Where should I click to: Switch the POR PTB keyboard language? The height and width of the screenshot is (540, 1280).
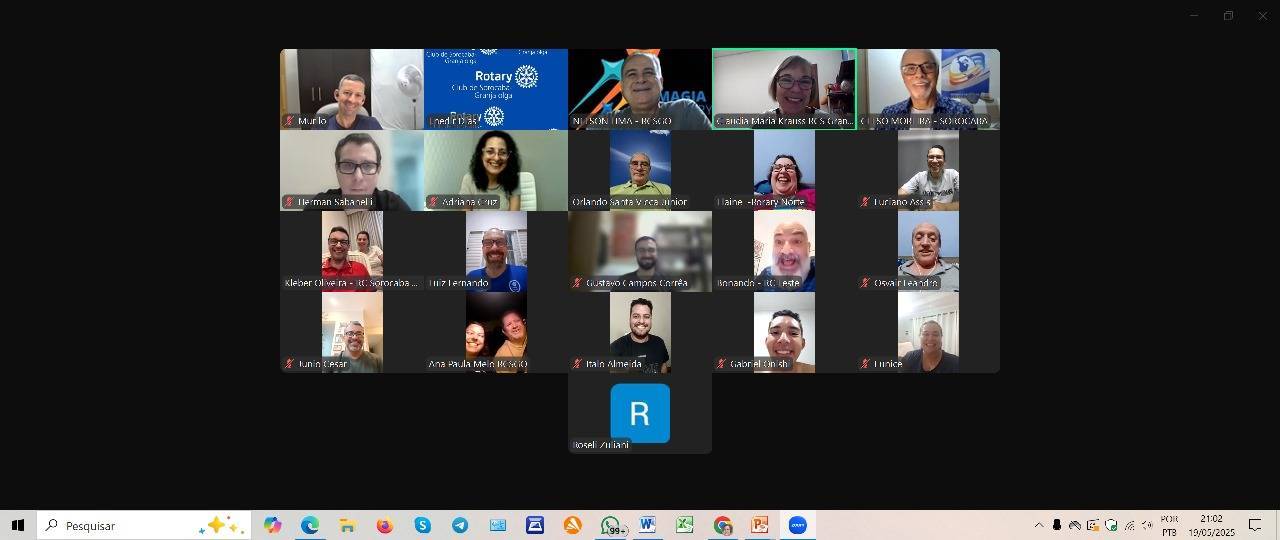point(1169,525)
